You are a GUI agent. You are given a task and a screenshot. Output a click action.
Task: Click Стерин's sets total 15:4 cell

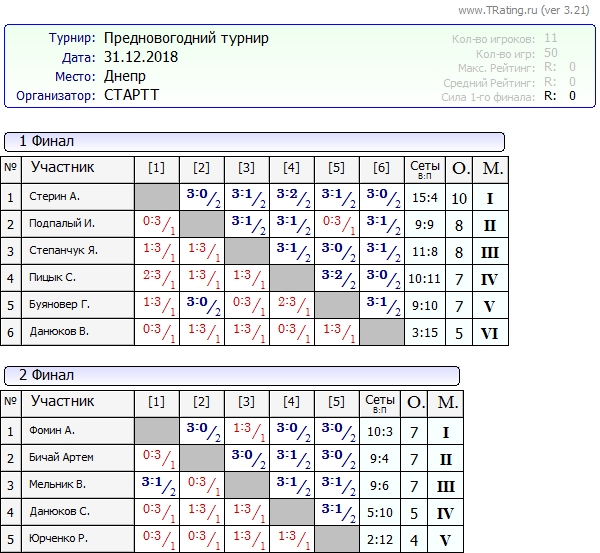pyautogui.click(x=425, y=197)
